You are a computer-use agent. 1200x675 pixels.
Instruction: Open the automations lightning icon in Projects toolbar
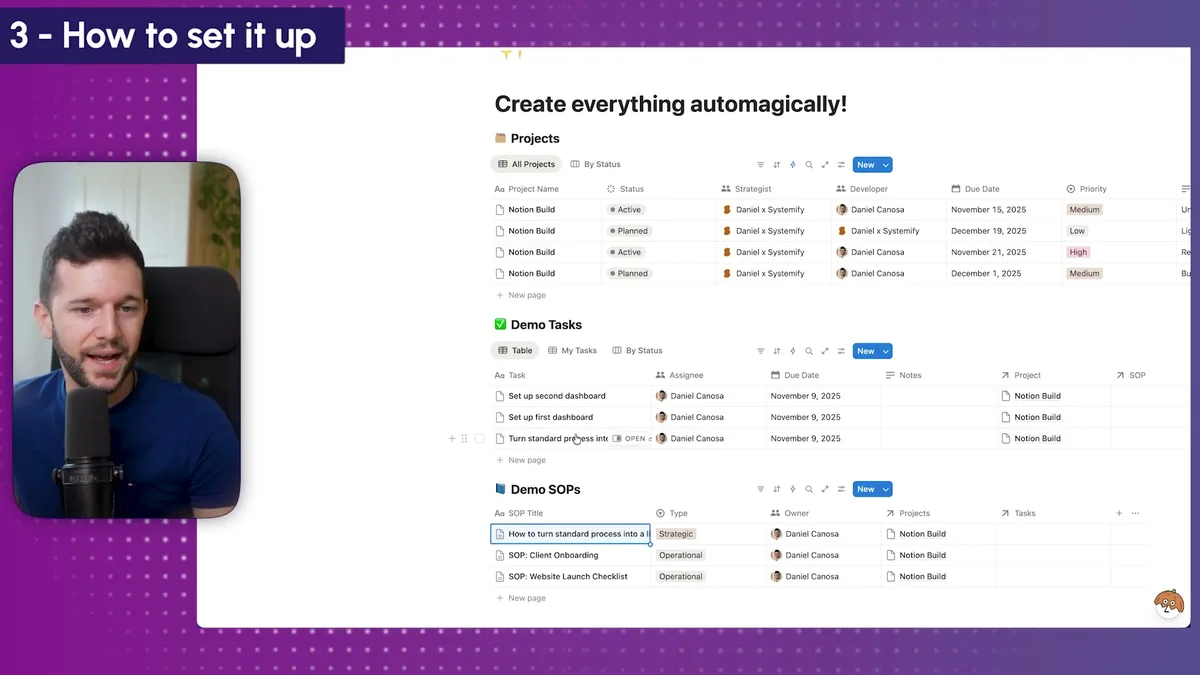[792, 164]
